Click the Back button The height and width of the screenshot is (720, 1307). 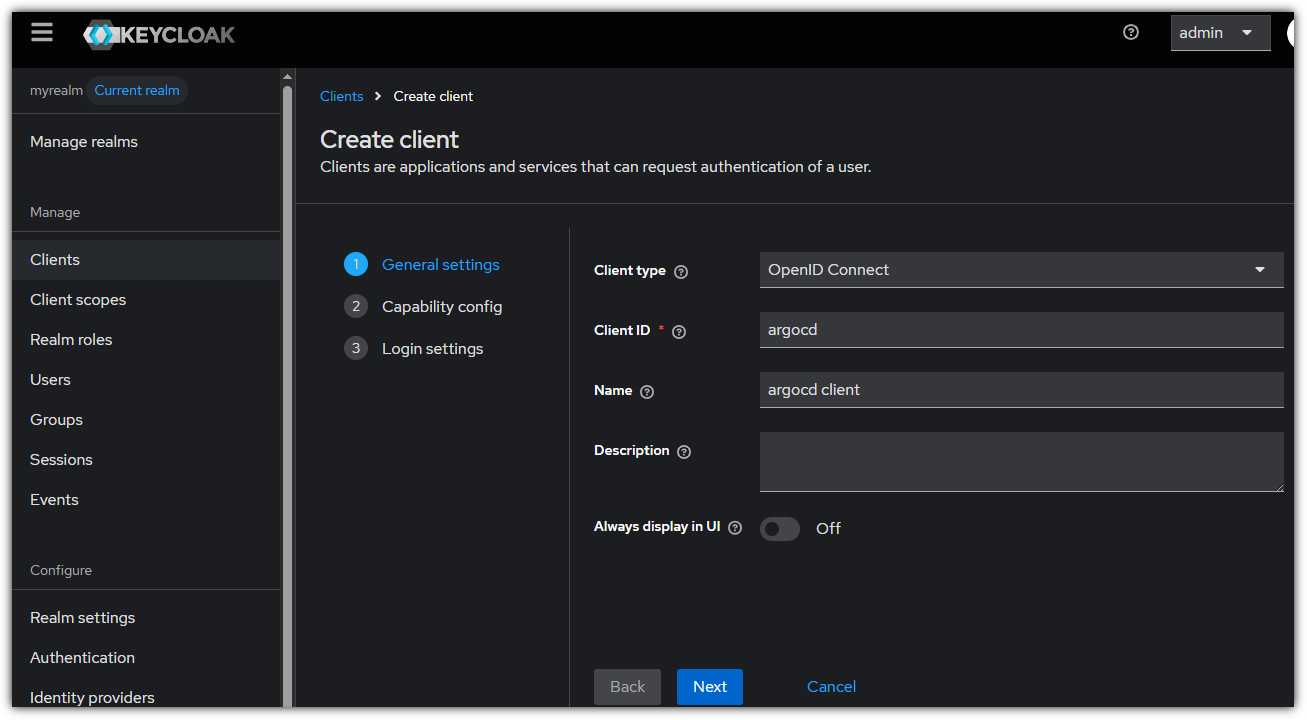(627, 687)
